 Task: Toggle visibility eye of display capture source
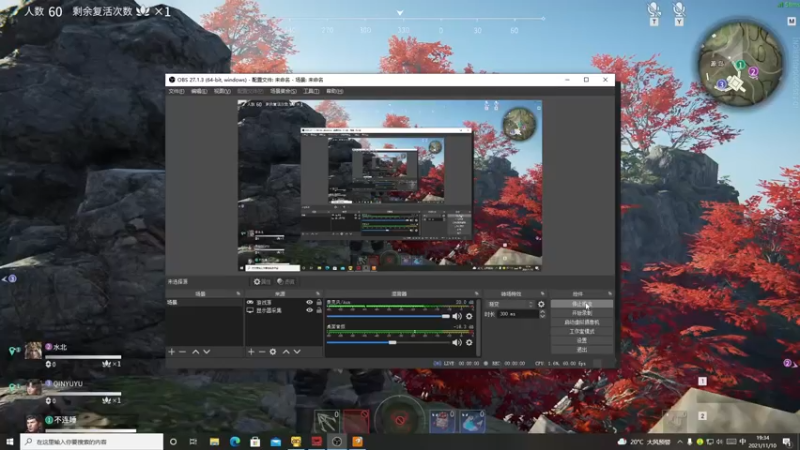(x=309, y=310)
